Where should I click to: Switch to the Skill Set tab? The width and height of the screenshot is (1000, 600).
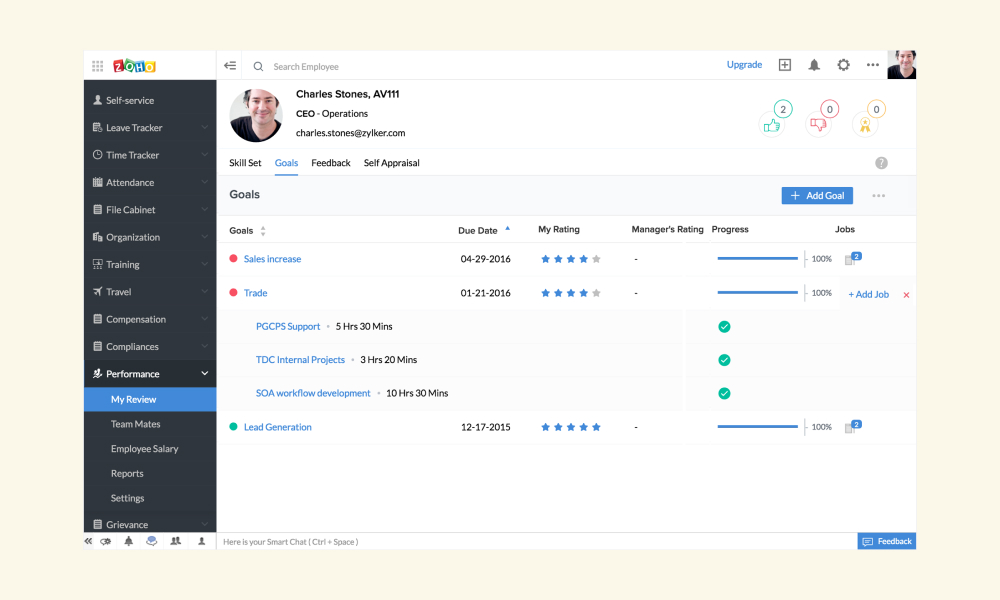tap(245, 163)
